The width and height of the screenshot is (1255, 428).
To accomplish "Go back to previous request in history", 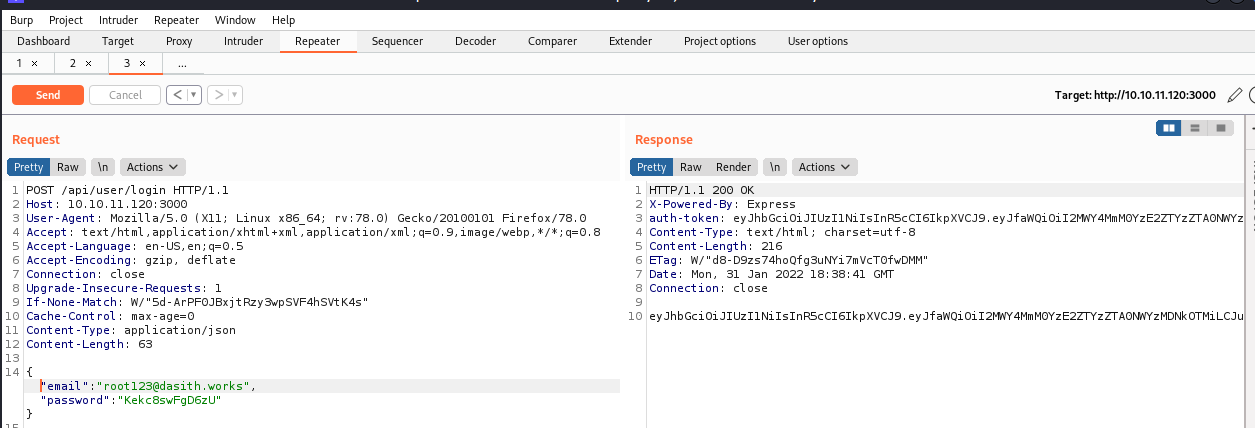I will click(x=176, y=95).
